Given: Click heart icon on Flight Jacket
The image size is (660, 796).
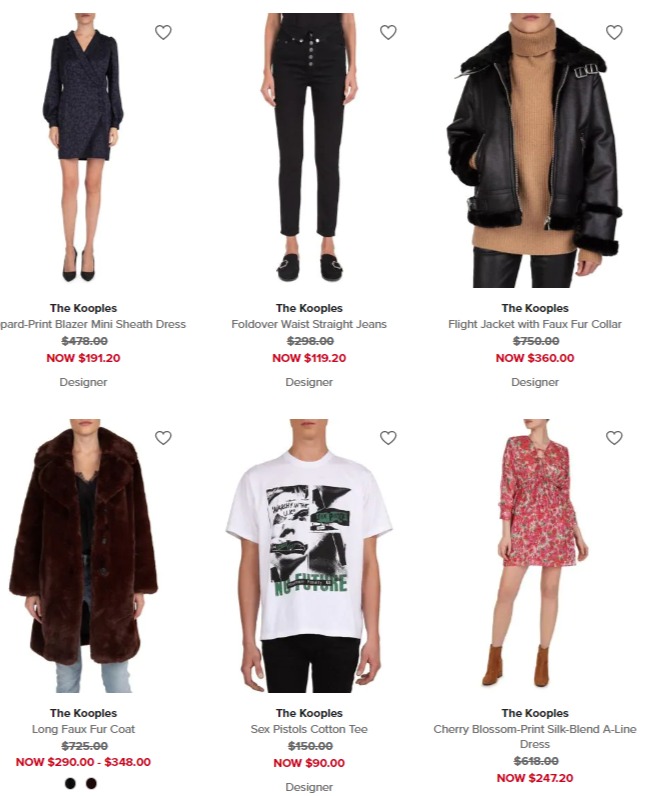Looking at the screenshot, I should coord(614,32).
